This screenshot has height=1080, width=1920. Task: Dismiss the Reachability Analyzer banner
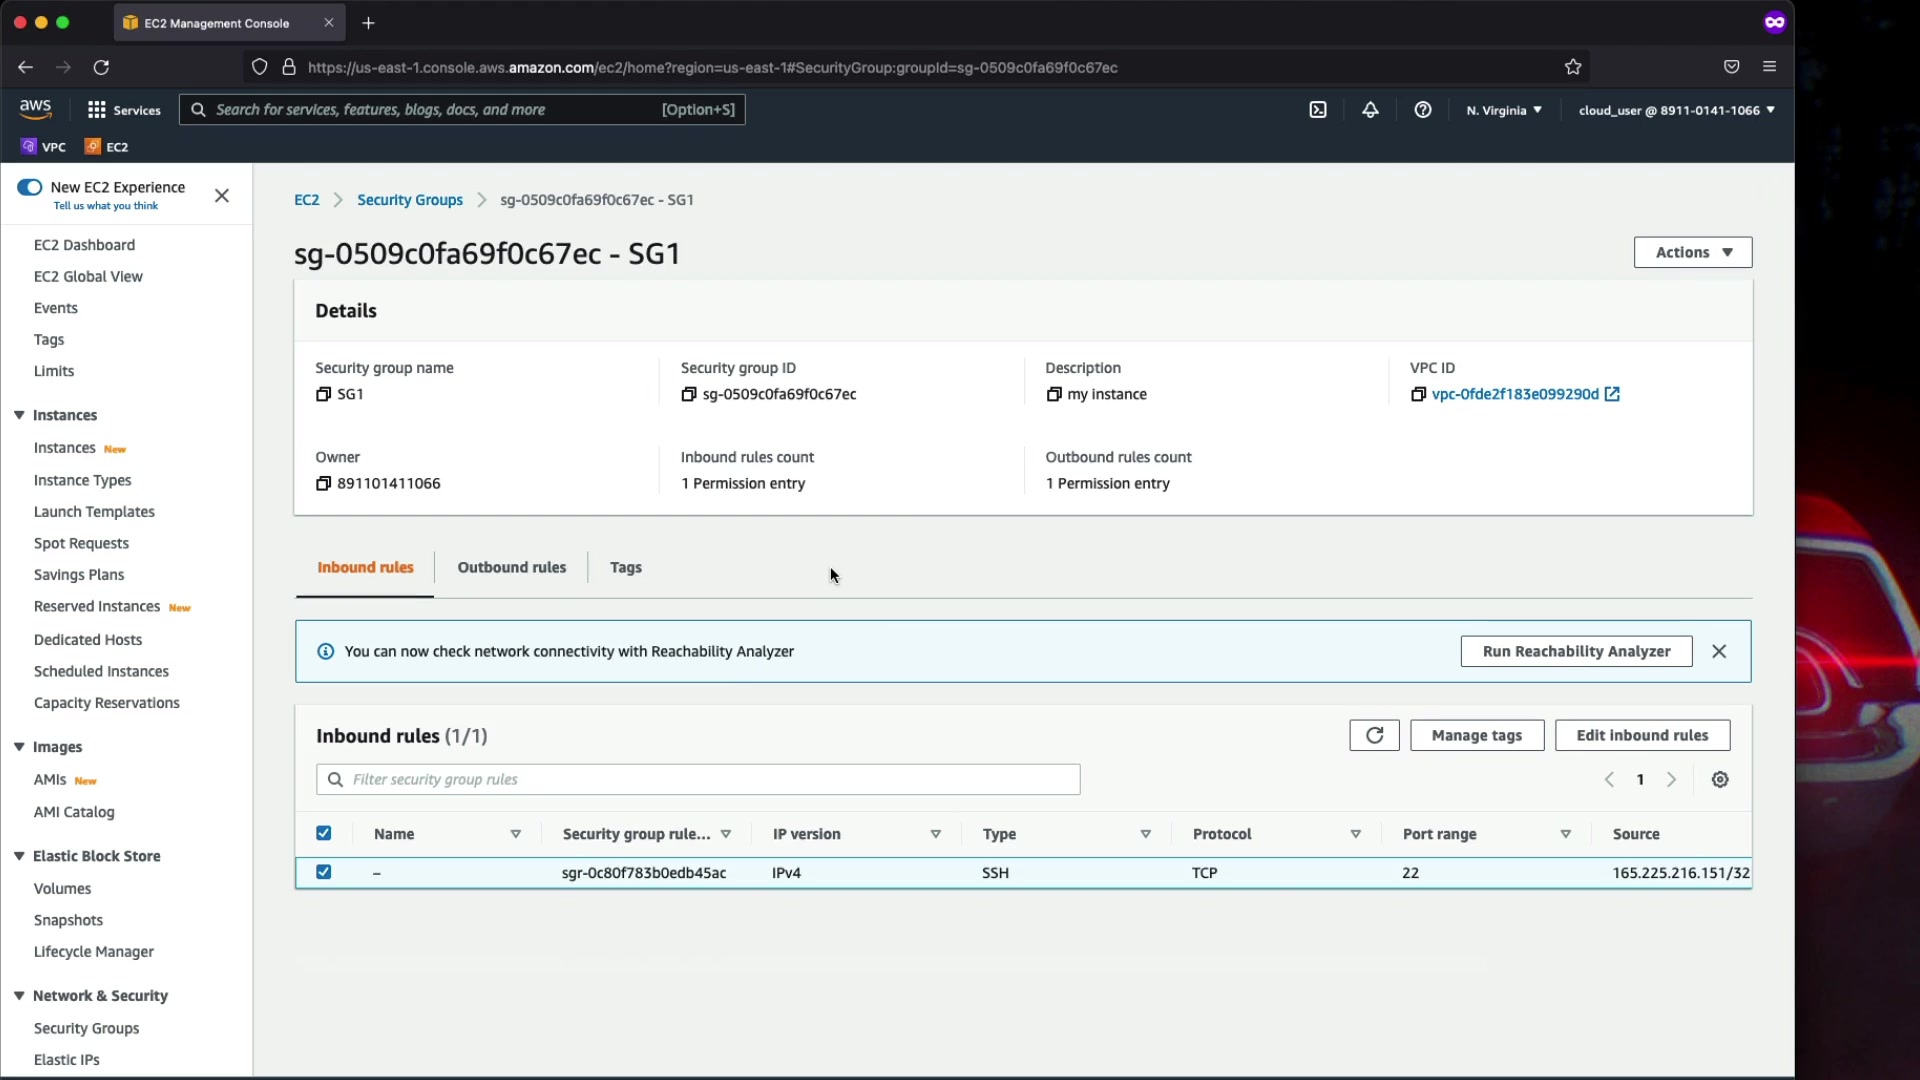[x=1719, y=651]
